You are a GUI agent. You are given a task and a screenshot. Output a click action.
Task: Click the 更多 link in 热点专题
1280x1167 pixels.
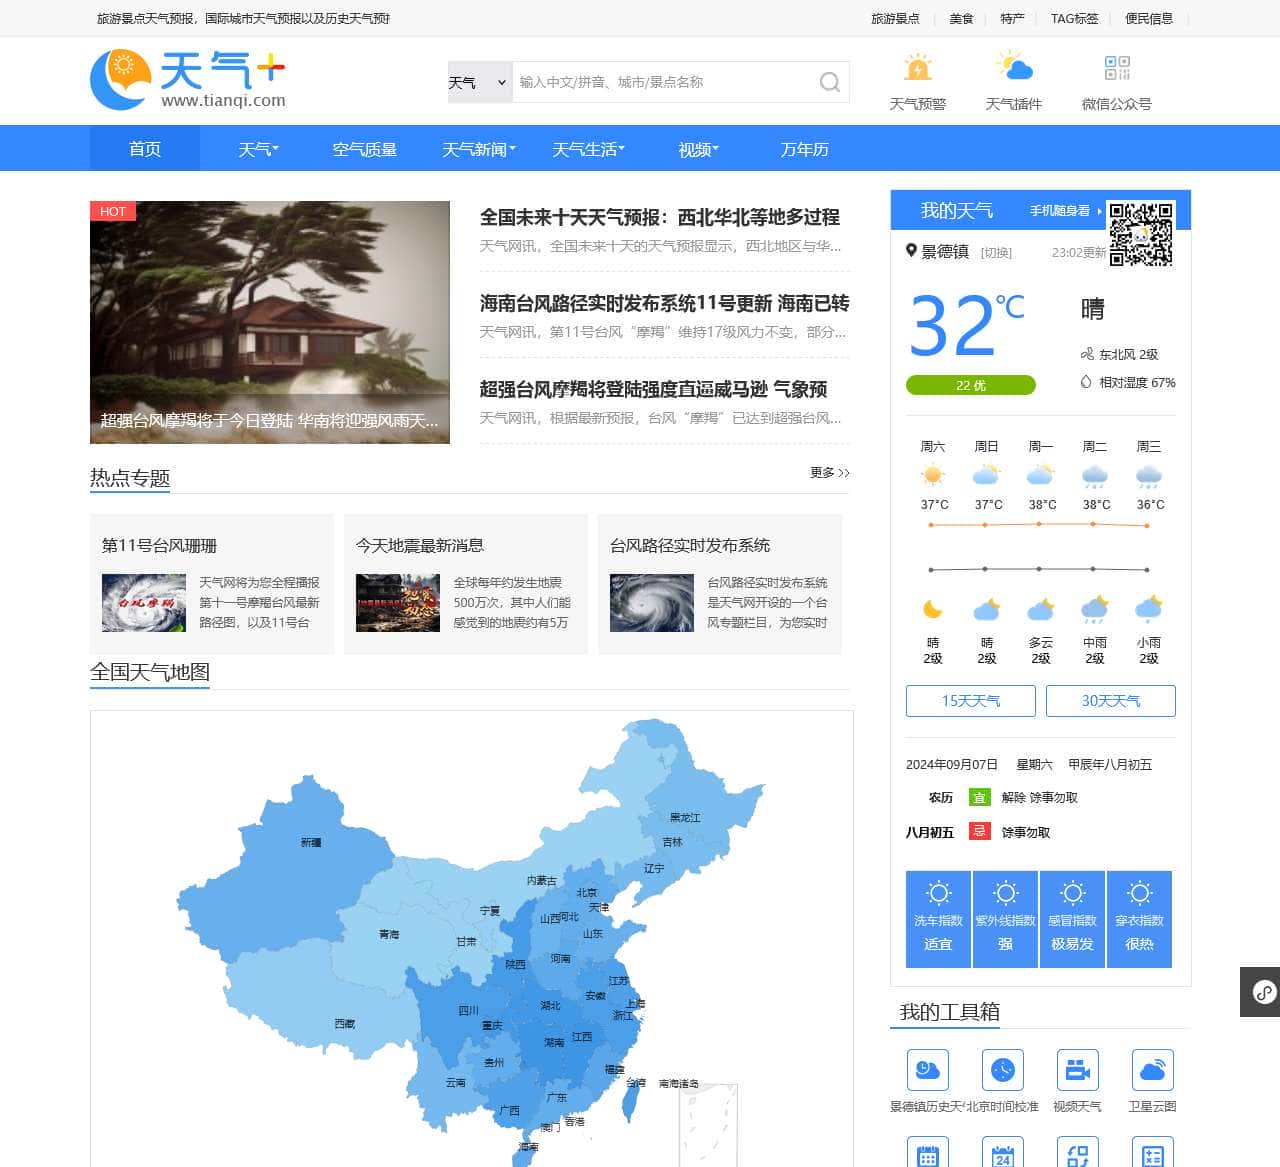pyautogui.click(x=830, y=472)
